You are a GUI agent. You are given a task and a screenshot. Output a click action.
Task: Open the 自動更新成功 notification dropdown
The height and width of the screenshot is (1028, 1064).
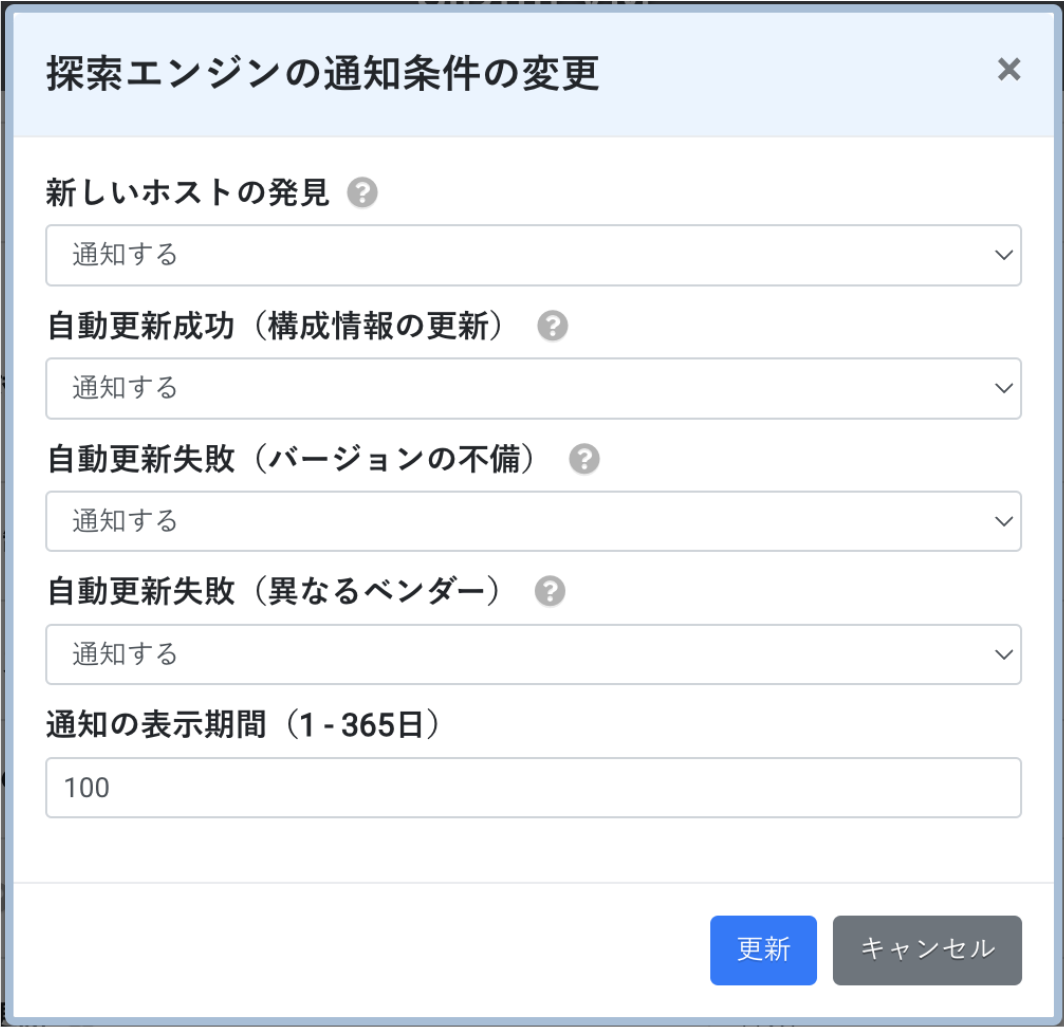[x=533, y=388]
